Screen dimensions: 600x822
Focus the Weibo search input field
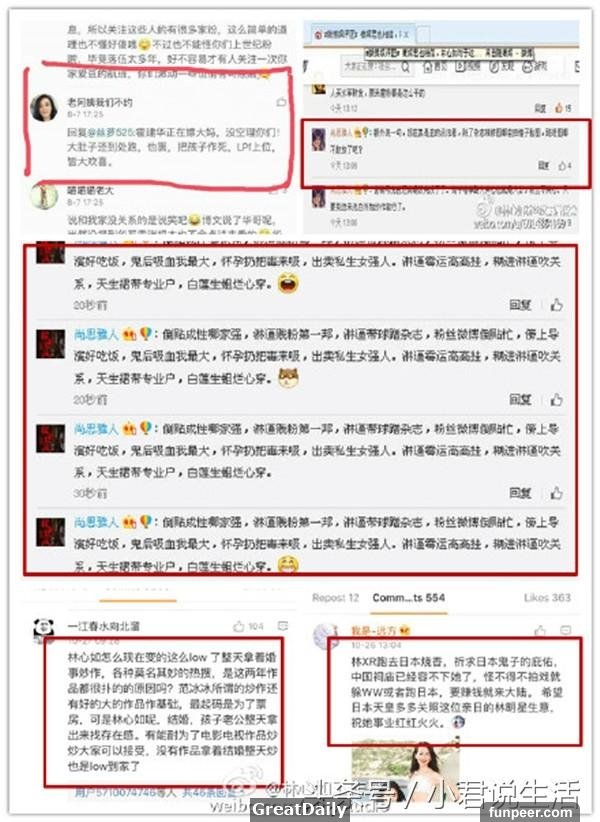(x=369, y=67)
